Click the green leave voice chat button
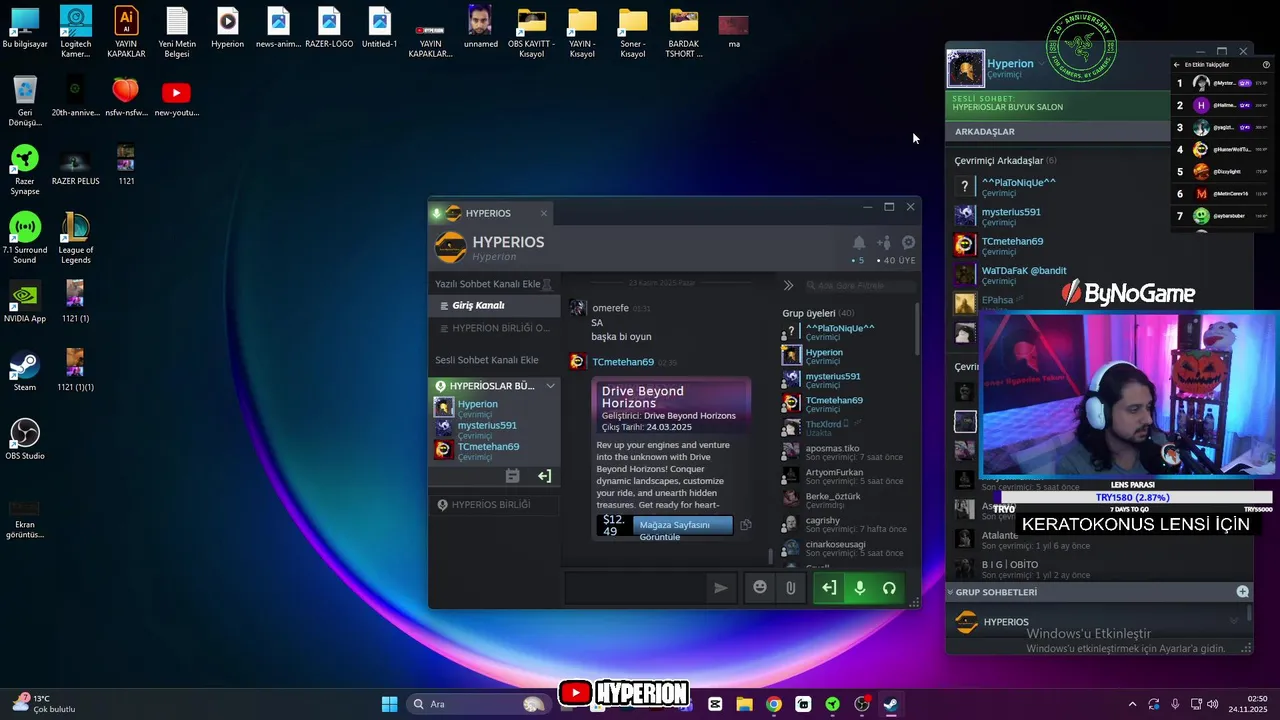This screenshot has width=1280, height=720. [x=829, y=588]
